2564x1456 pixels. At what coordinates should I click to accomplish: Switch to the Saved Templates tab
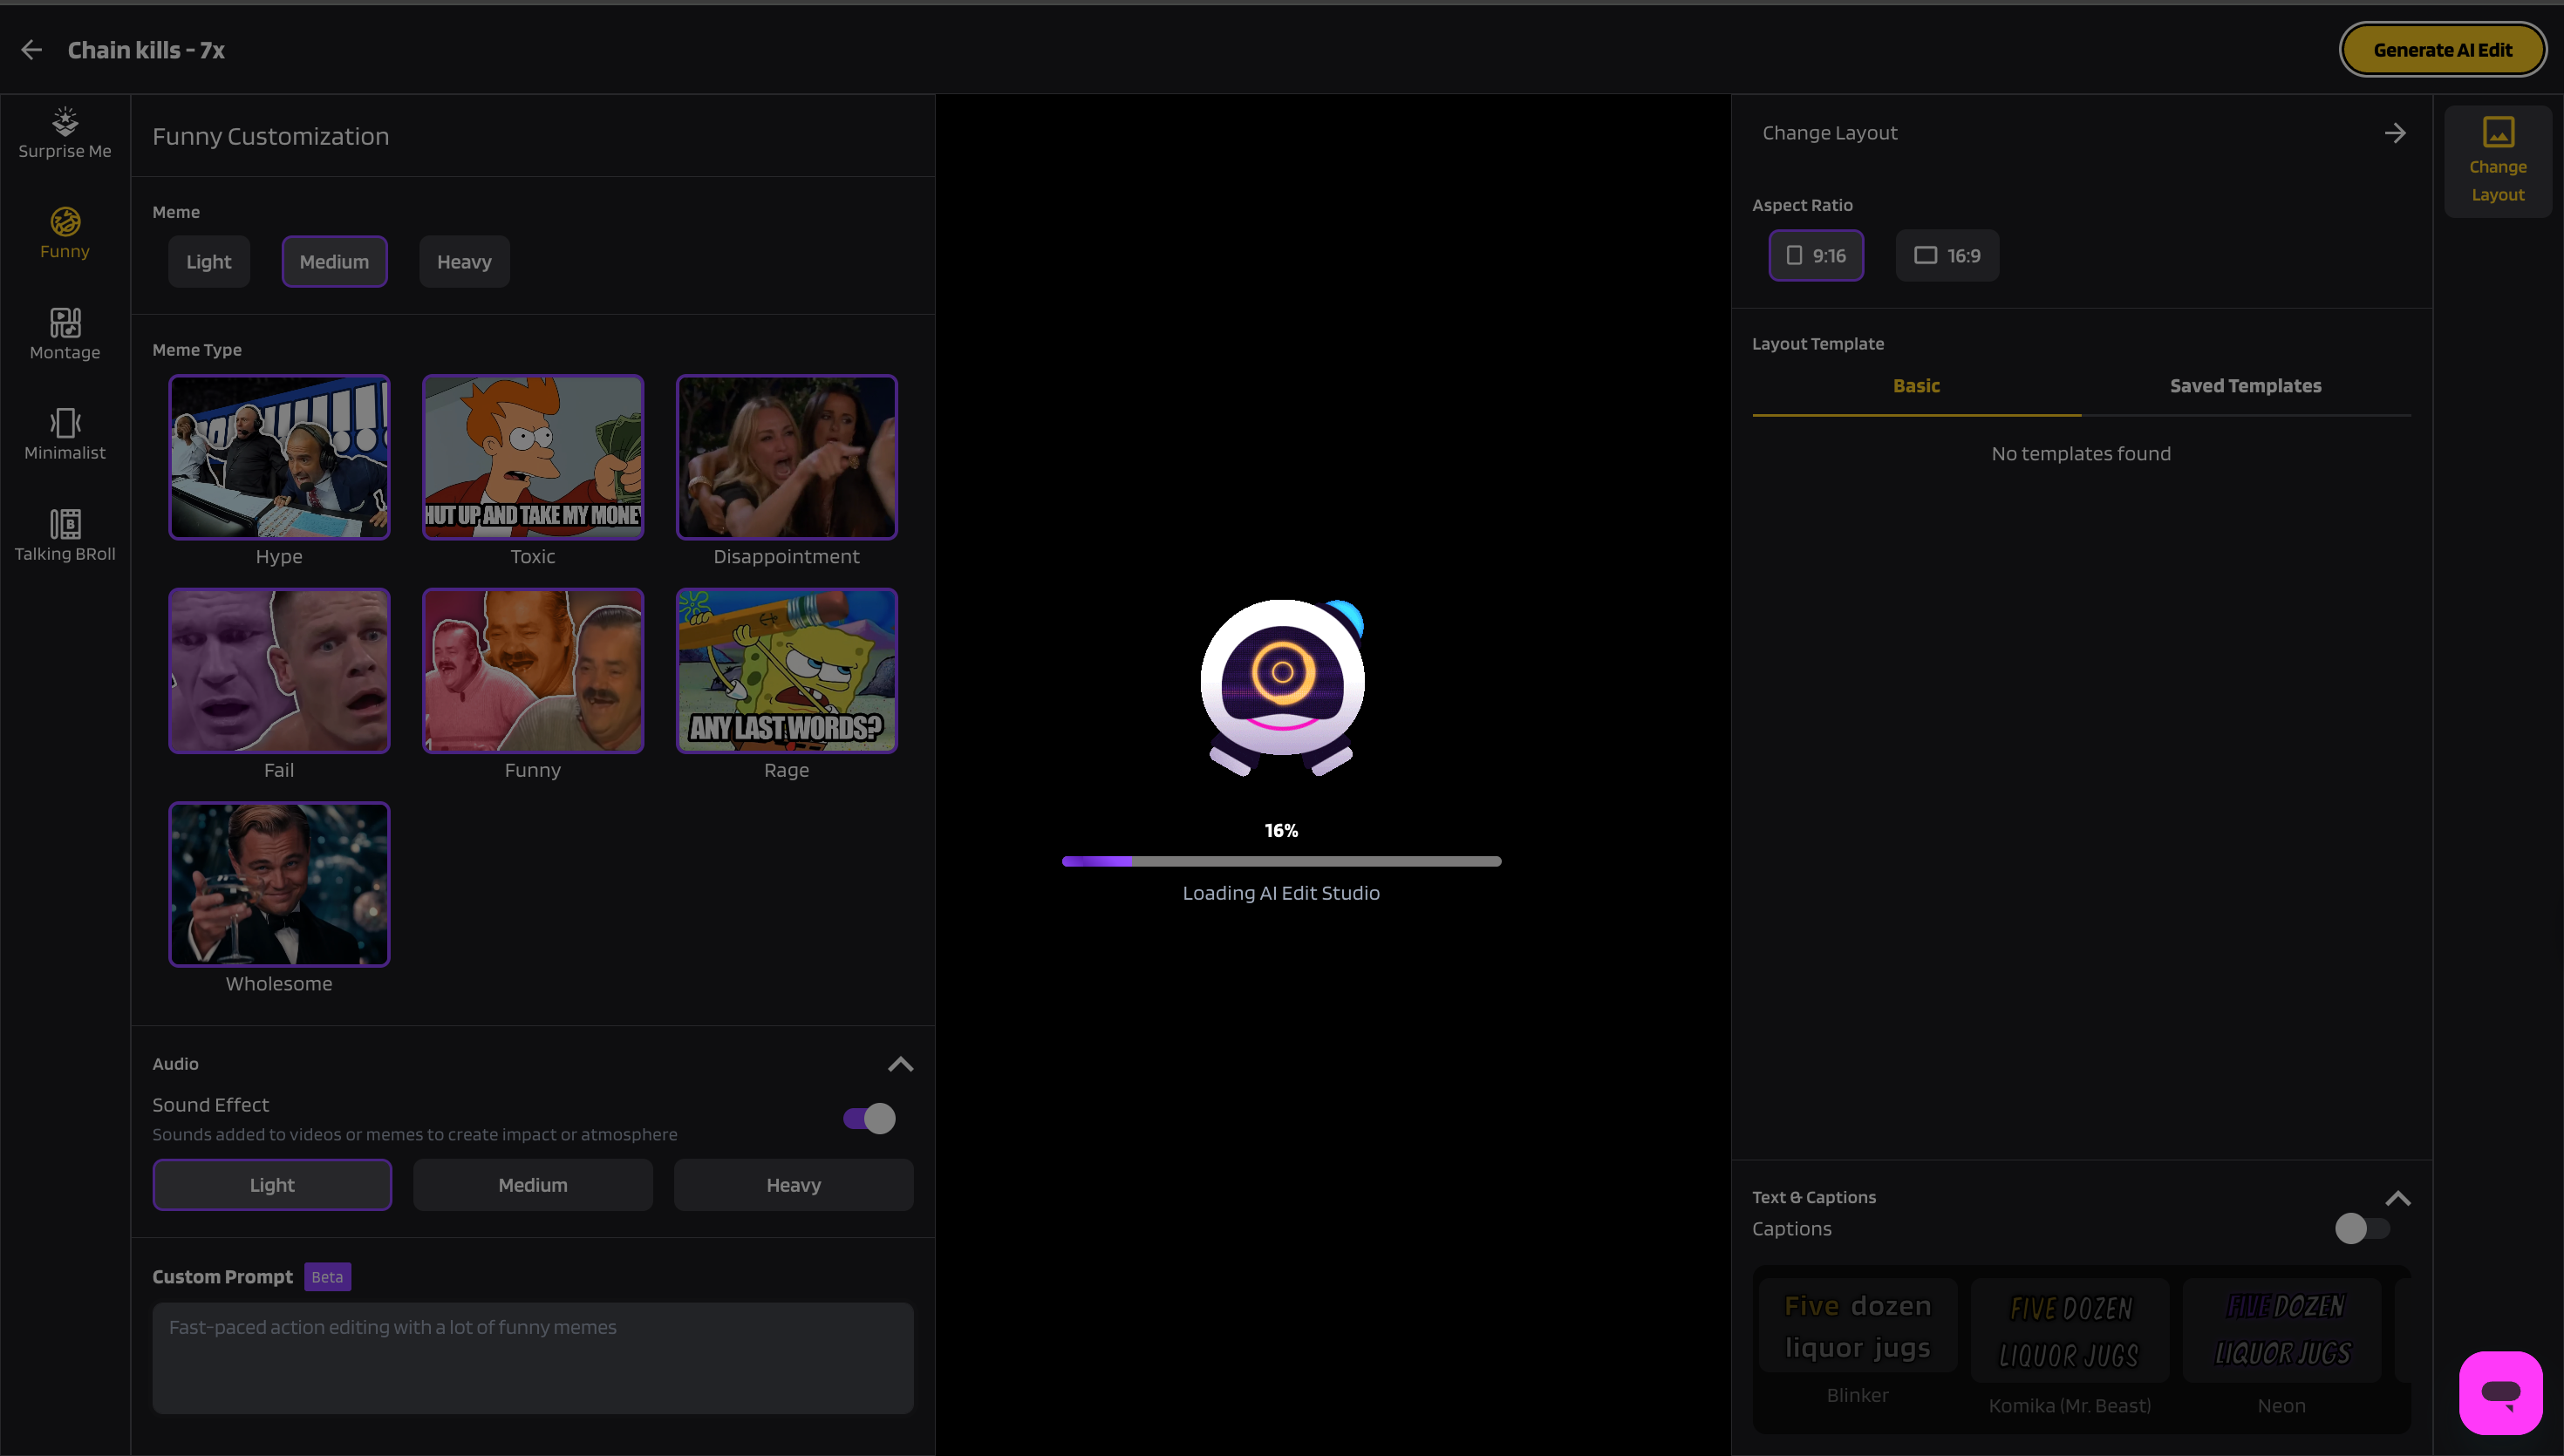point(2245,386)
